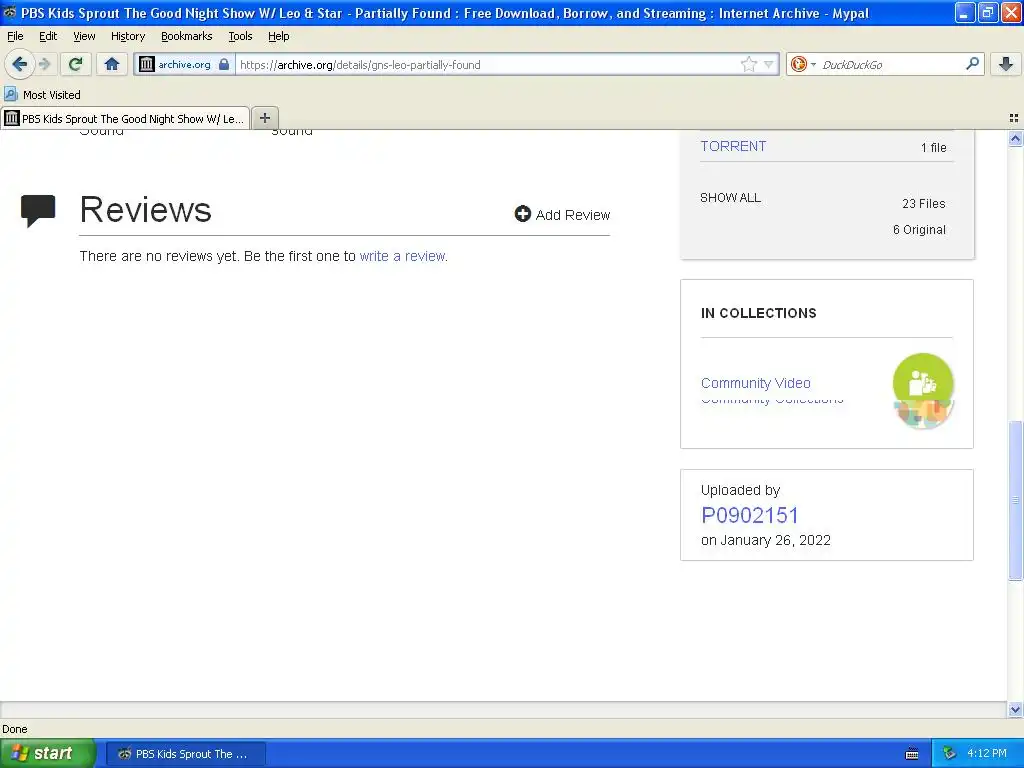Click the tab groups grid icon
1024x768 pixels.
(x=1014, y=118)
